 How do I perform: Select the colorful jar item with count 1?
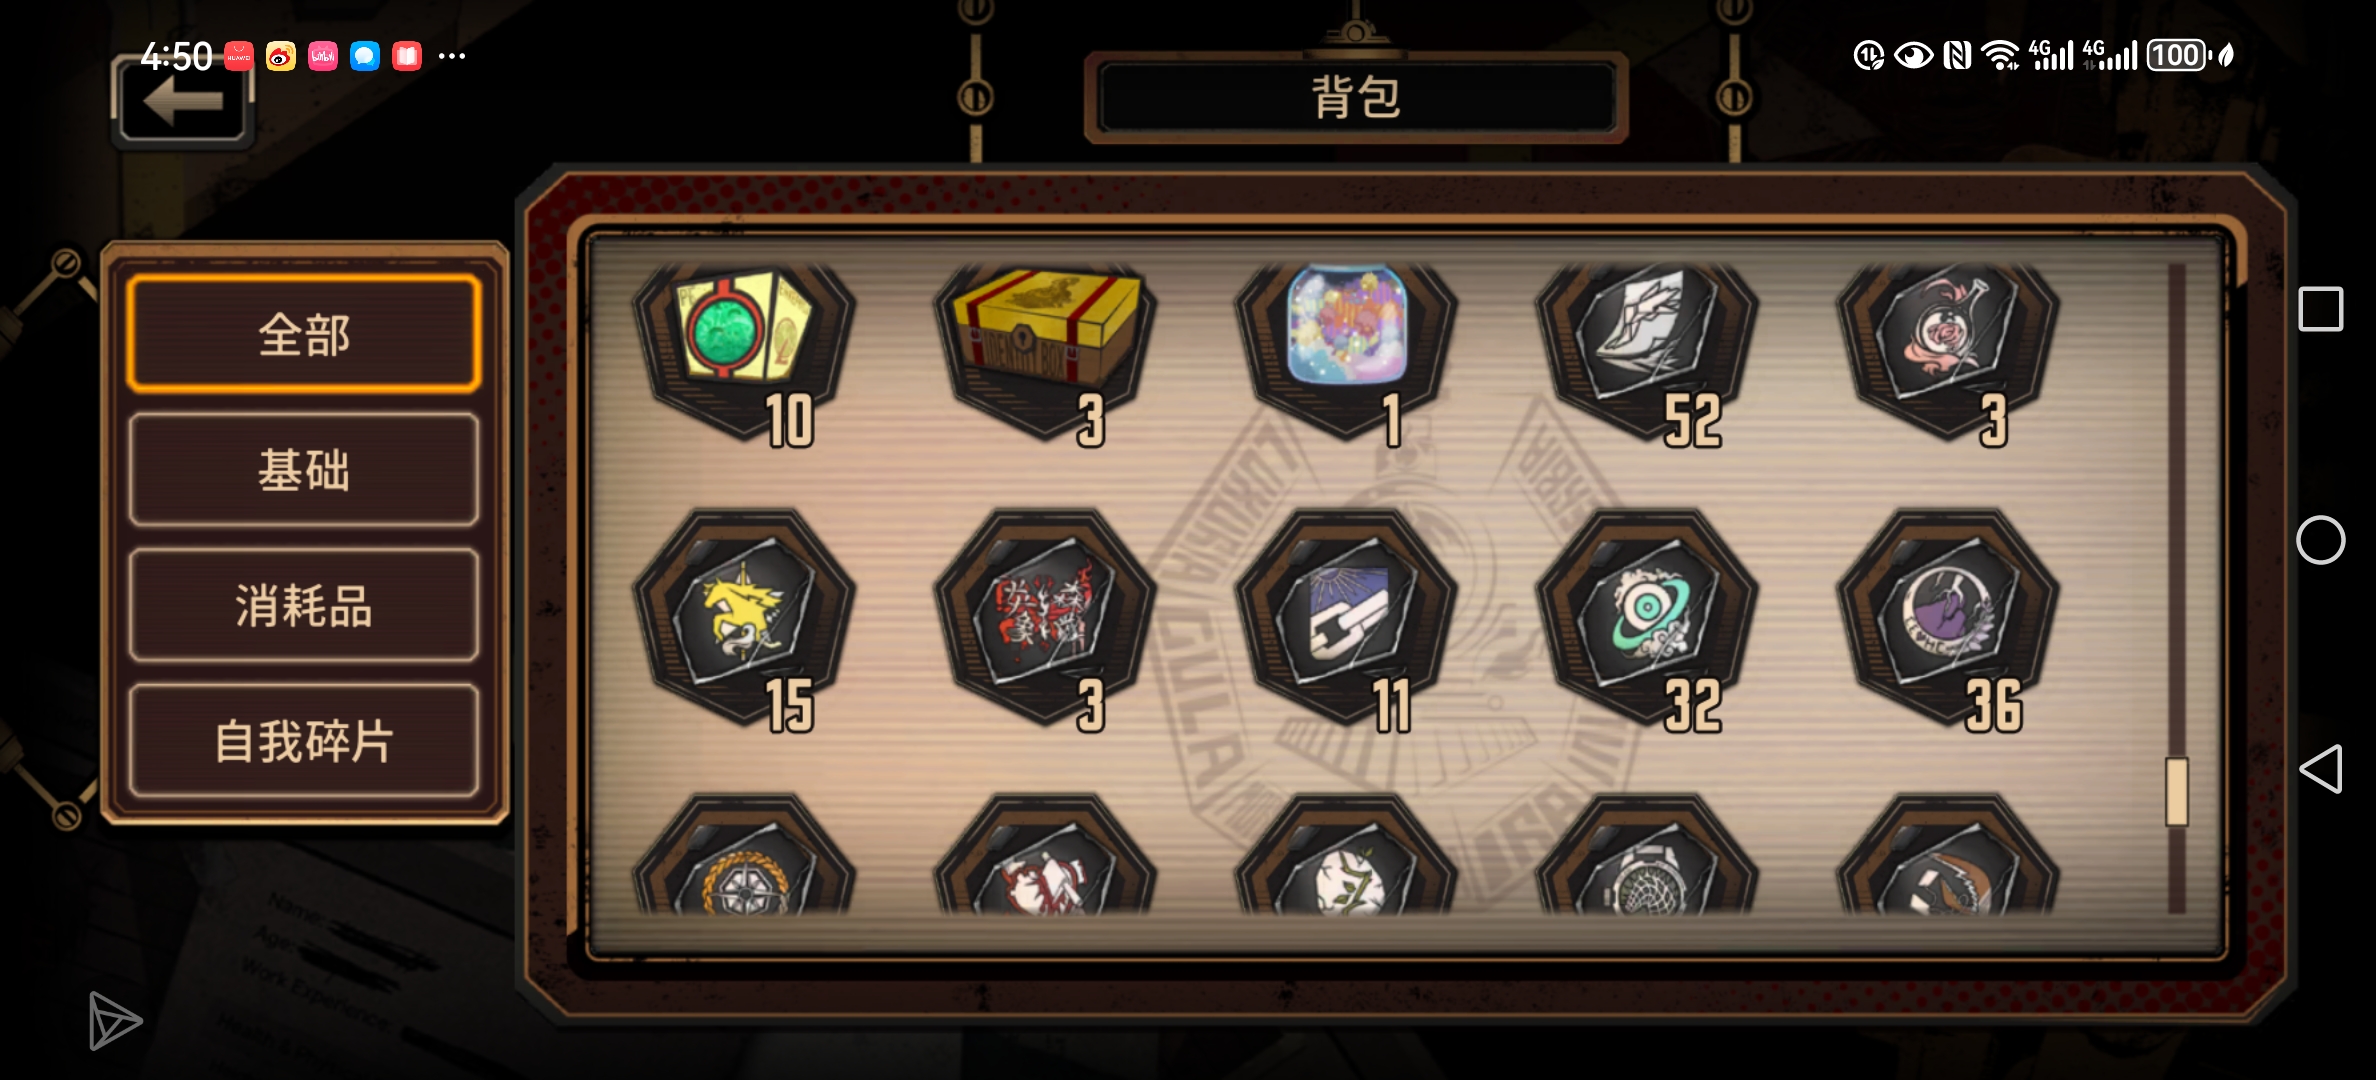click(x=1346, y=350)
